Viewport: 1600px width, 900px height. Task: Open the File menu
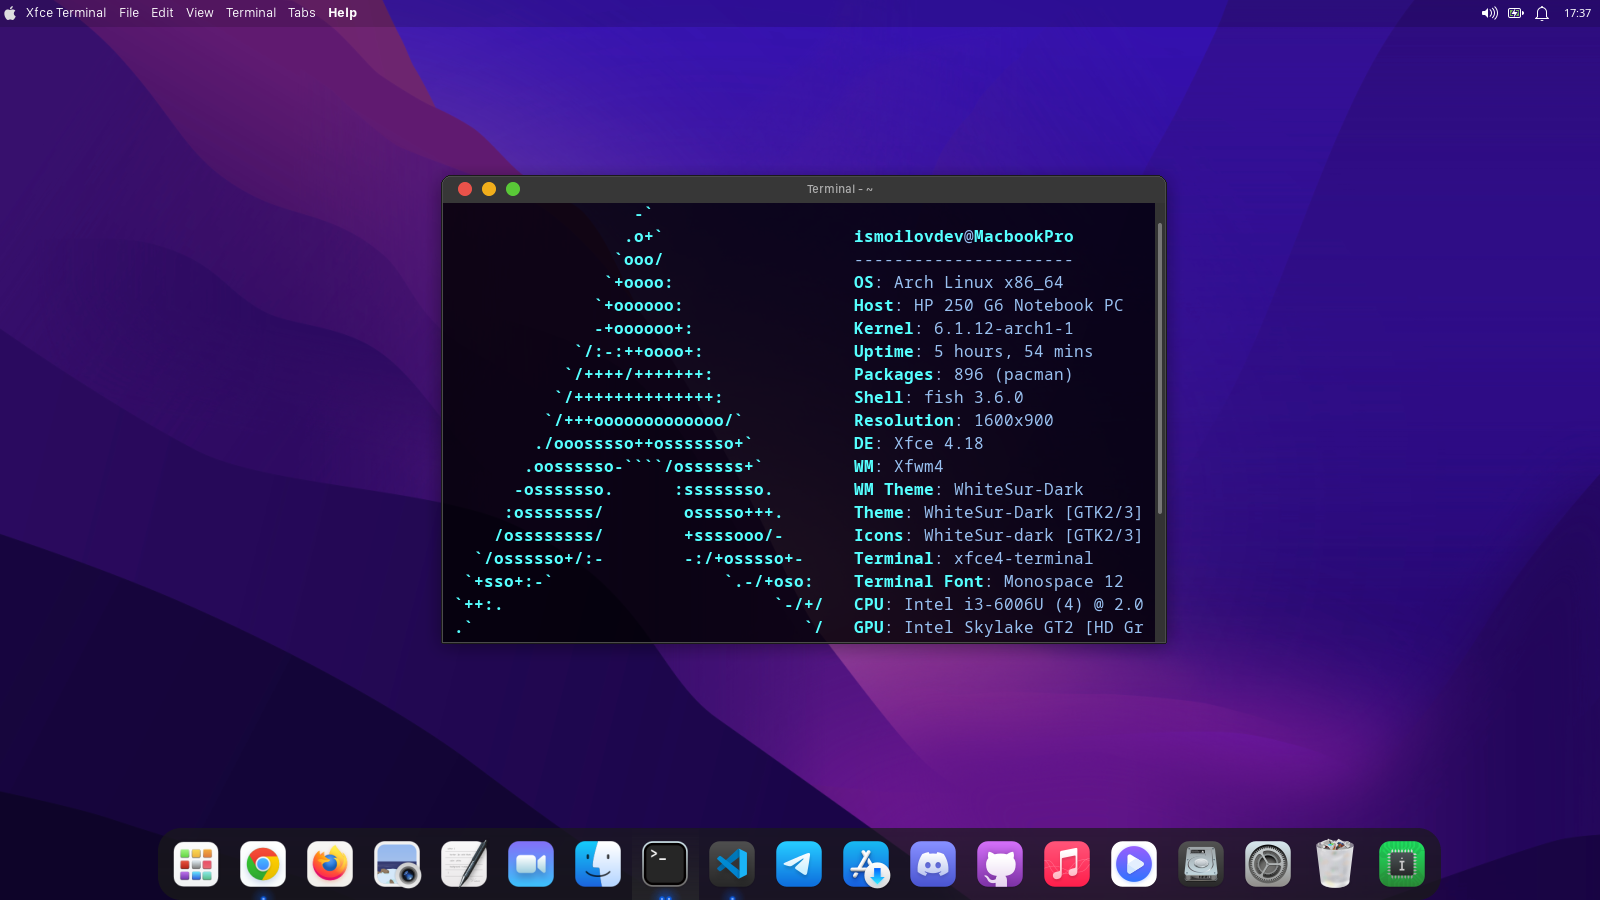pyautogui.click(x=129, y=13)
